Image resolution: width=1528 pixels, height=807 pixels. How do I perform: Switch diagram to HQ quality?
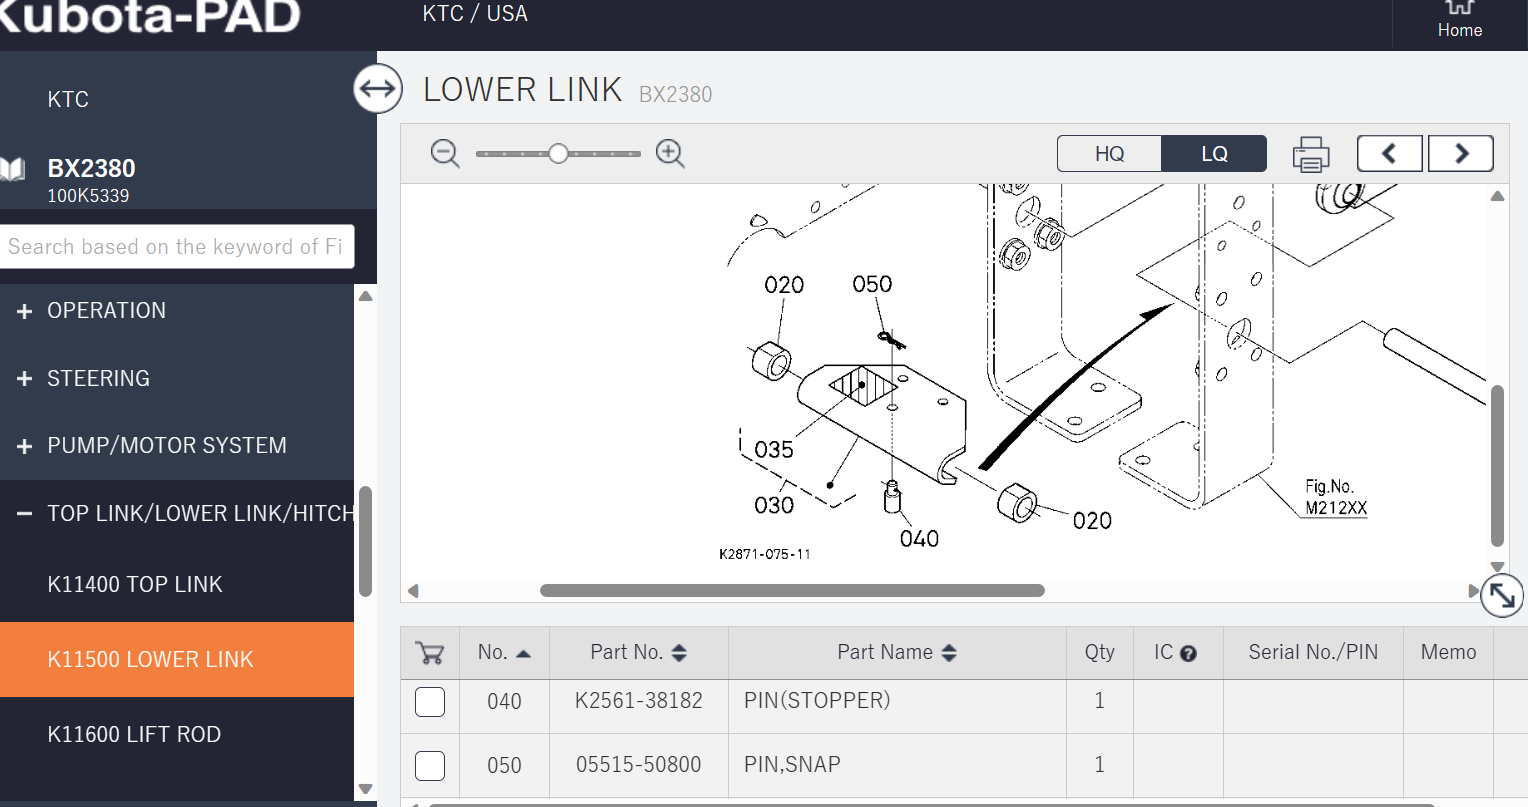coord(1110,154)
